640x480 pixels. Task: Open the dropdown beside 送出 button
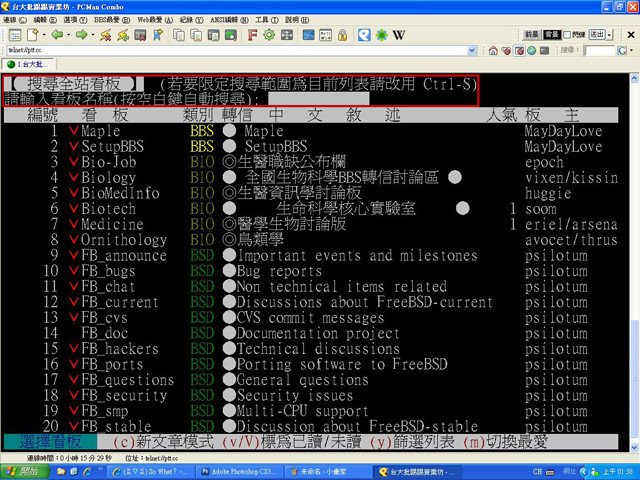(609, 35)
